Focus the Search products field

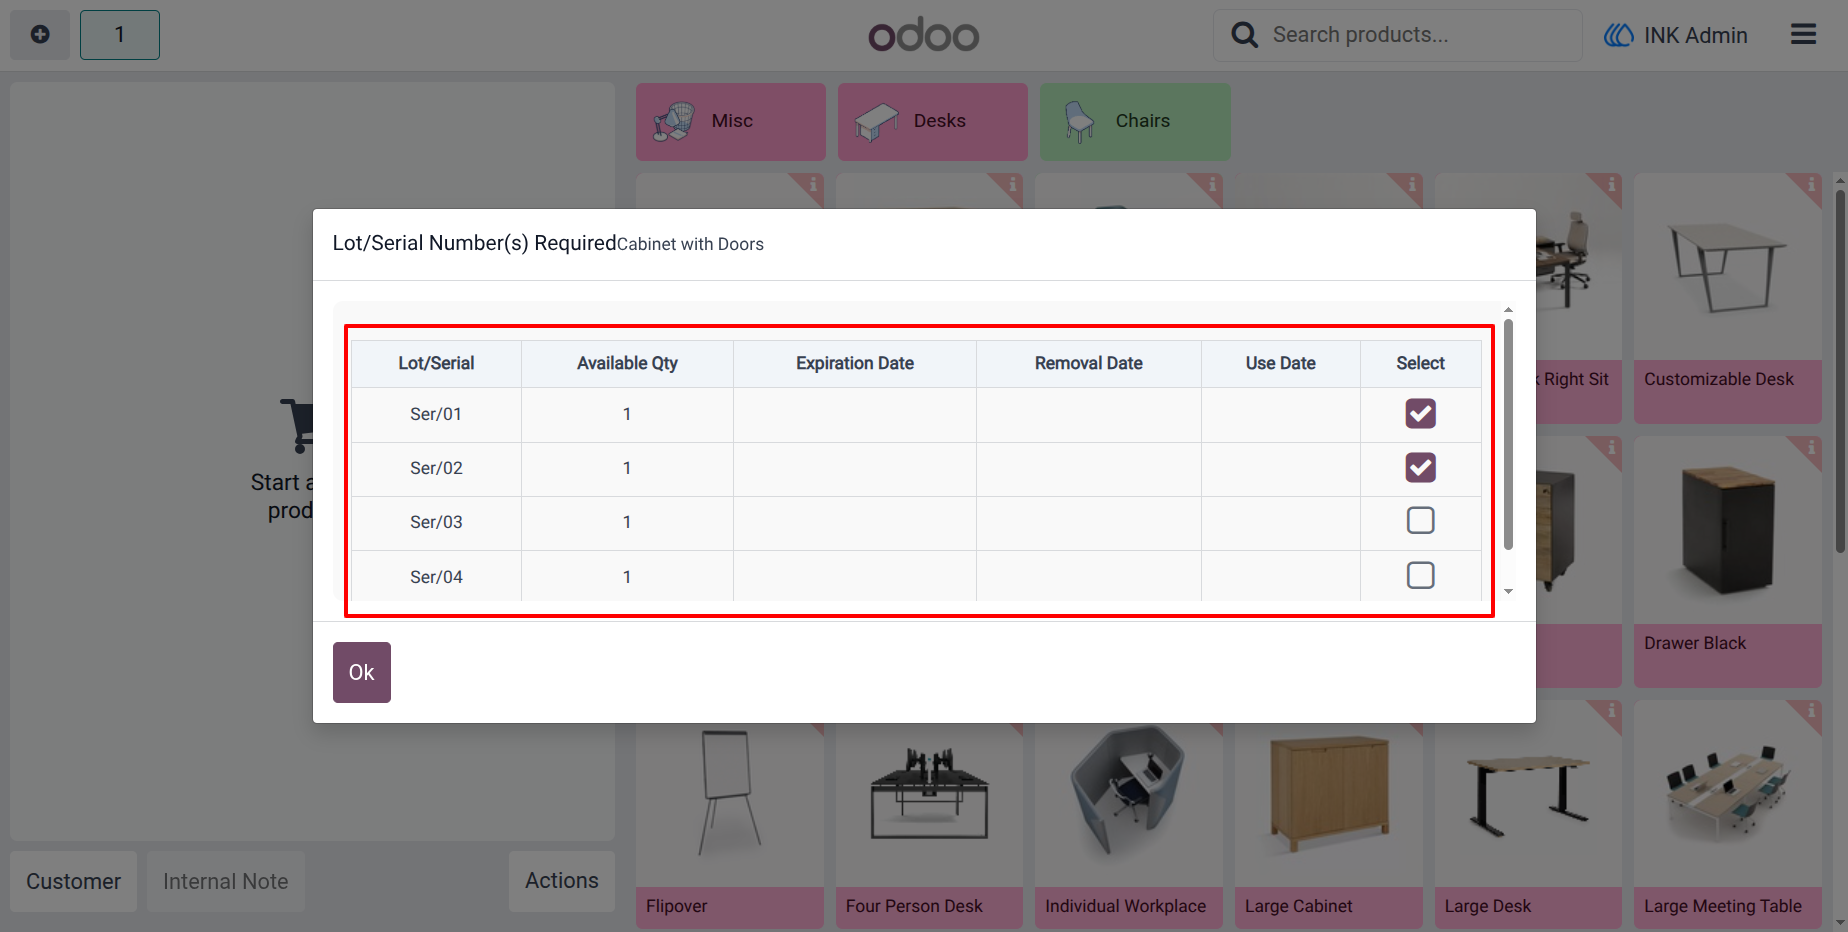point(1398,35)
